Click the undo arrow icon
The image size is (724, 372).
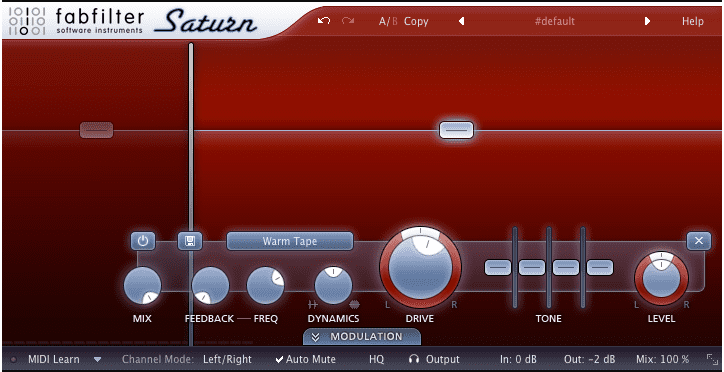[x=324, y=21]
